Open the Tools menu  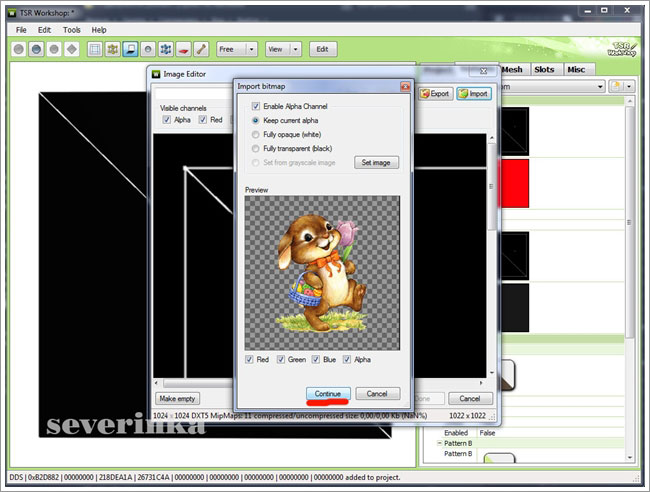pos(72,30)
